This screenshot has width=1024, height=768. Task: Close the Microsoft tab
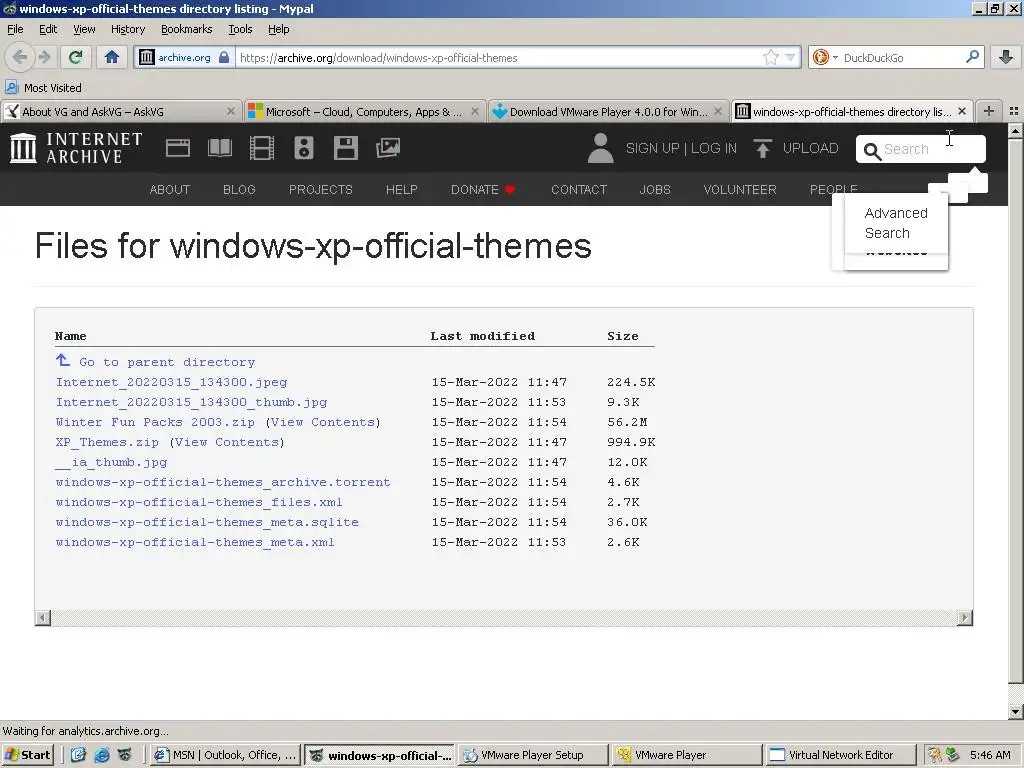475,112
